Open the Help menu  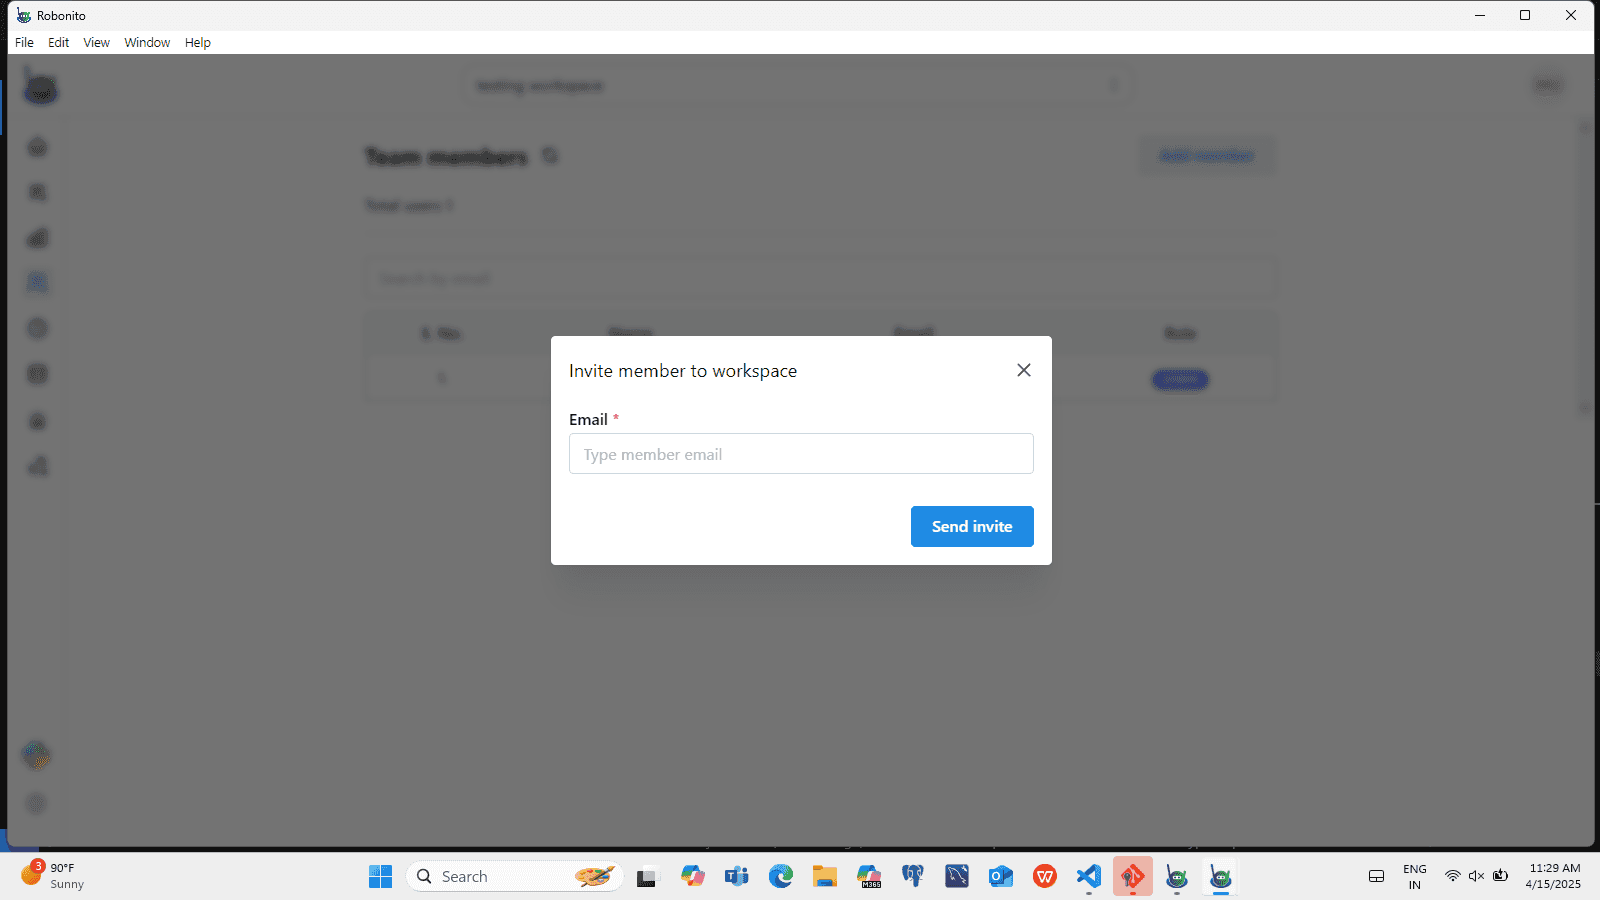197,43
